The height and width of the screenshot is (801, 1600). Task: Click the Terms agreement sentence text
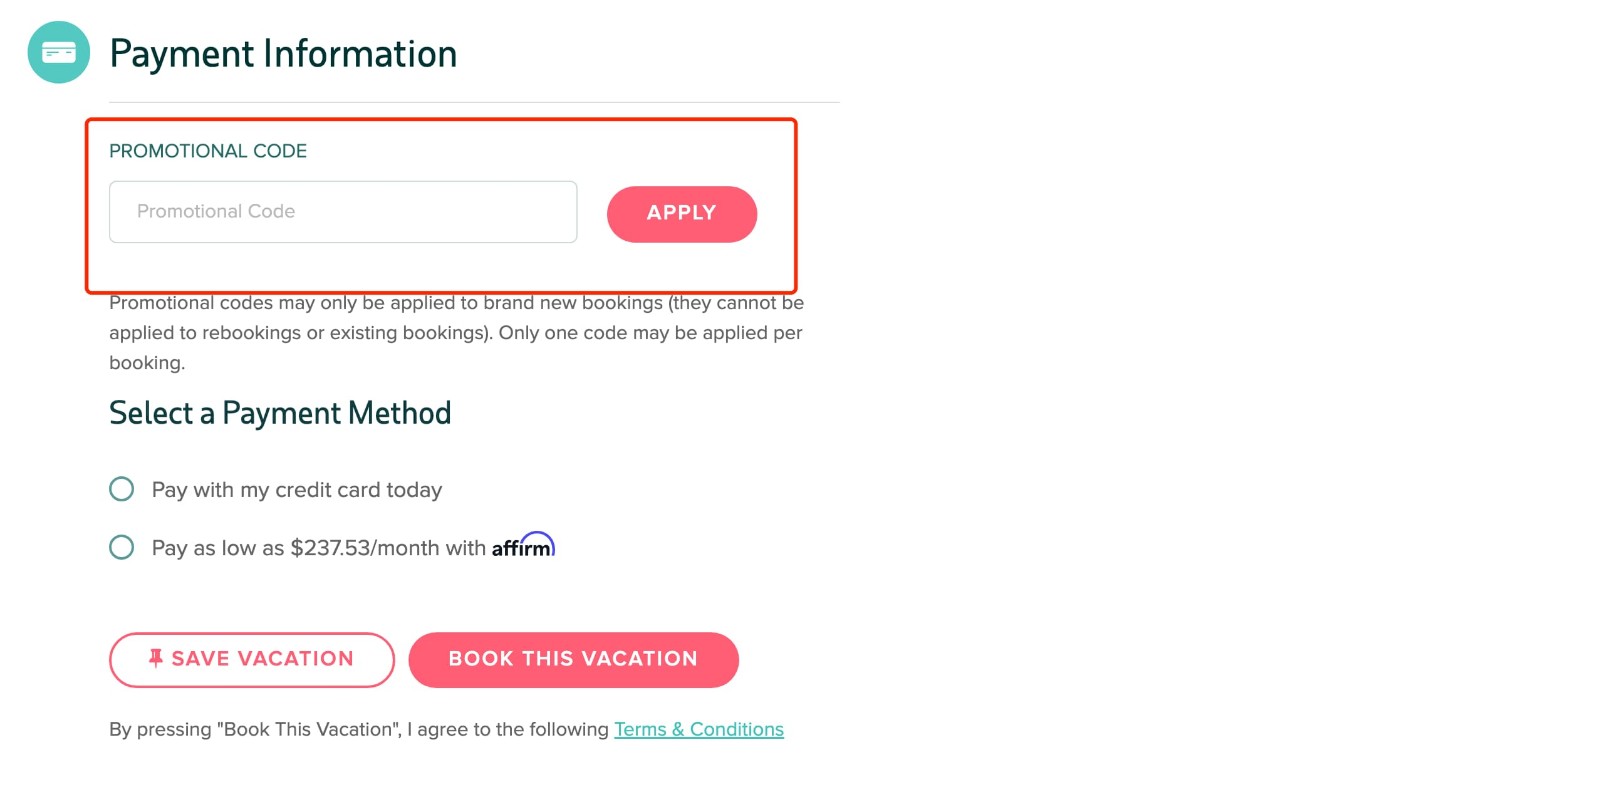coord(360,729)
